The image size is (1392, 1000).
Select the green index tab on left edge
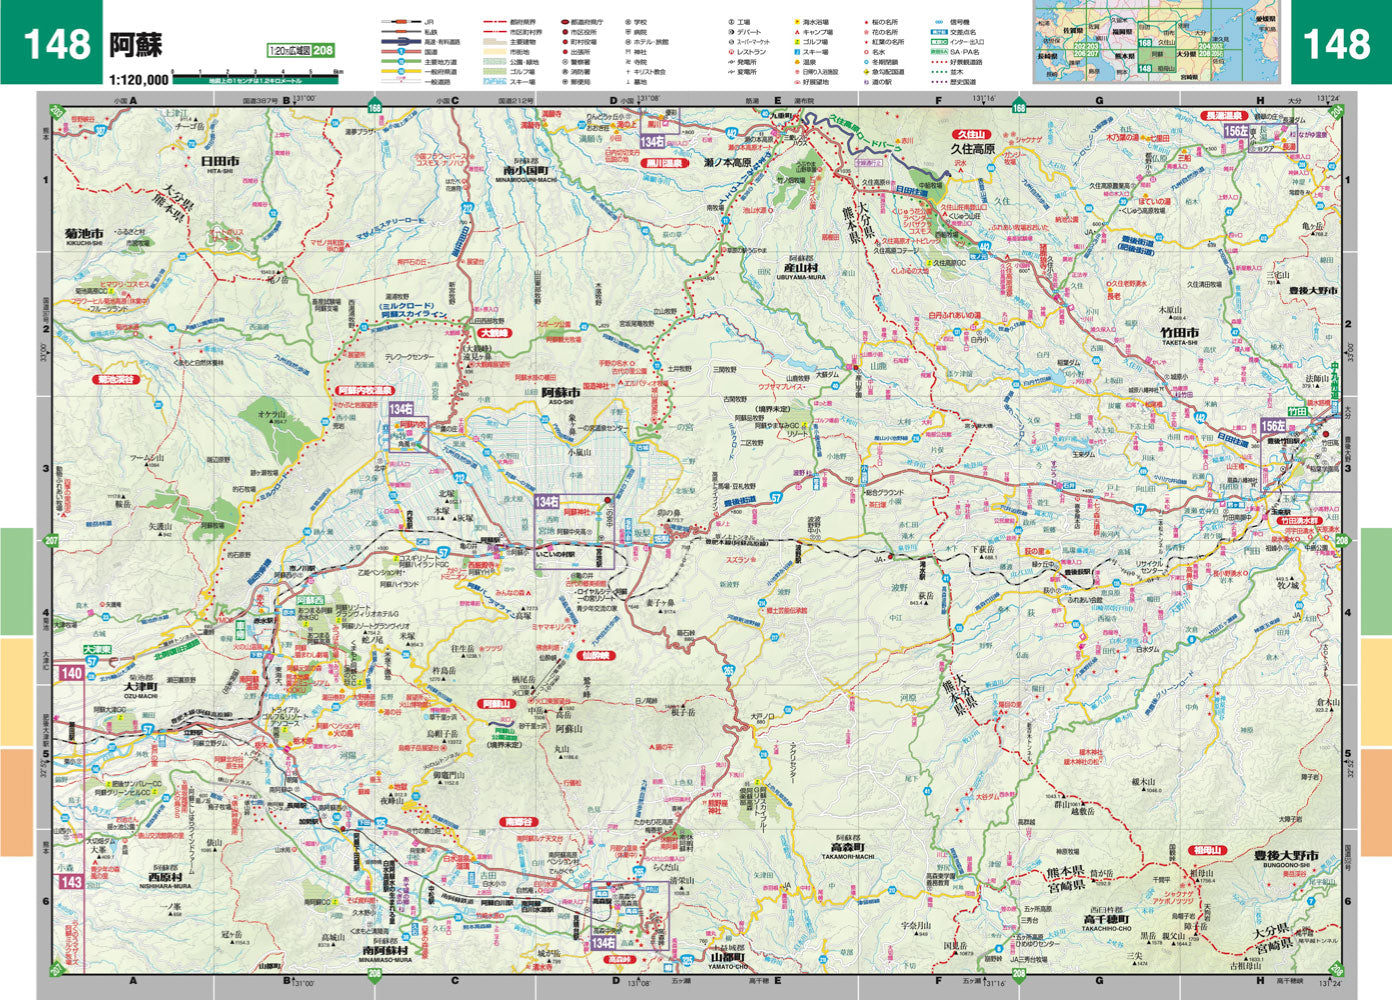pos(17,581)
